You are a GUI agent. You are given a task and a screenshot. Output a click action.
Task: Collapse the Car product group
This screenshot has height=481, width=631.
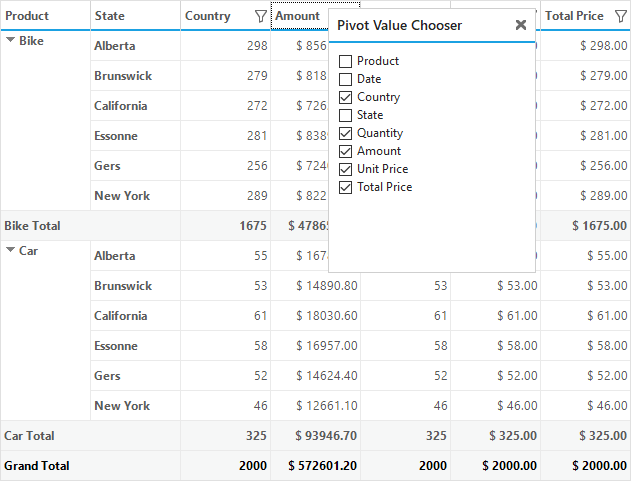coord(11,250)
